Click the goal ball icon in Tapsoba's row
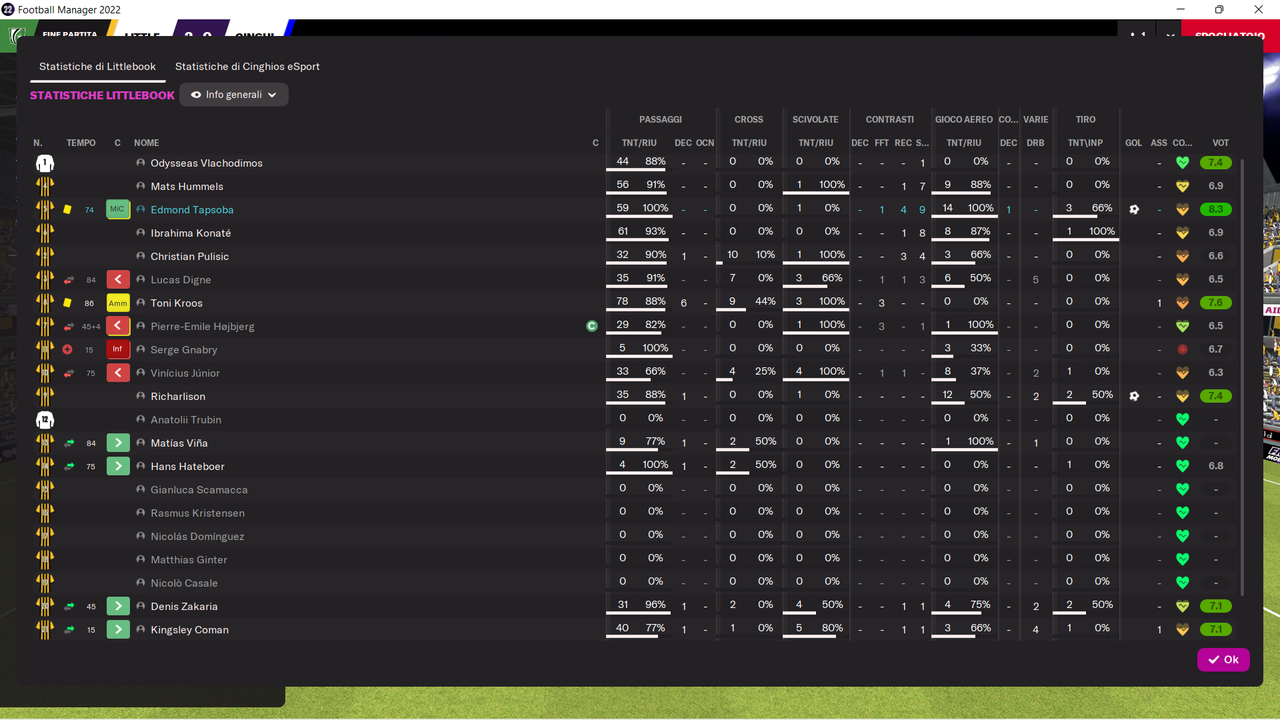The image size is (1280, 720). click(x=1134, y=210)
